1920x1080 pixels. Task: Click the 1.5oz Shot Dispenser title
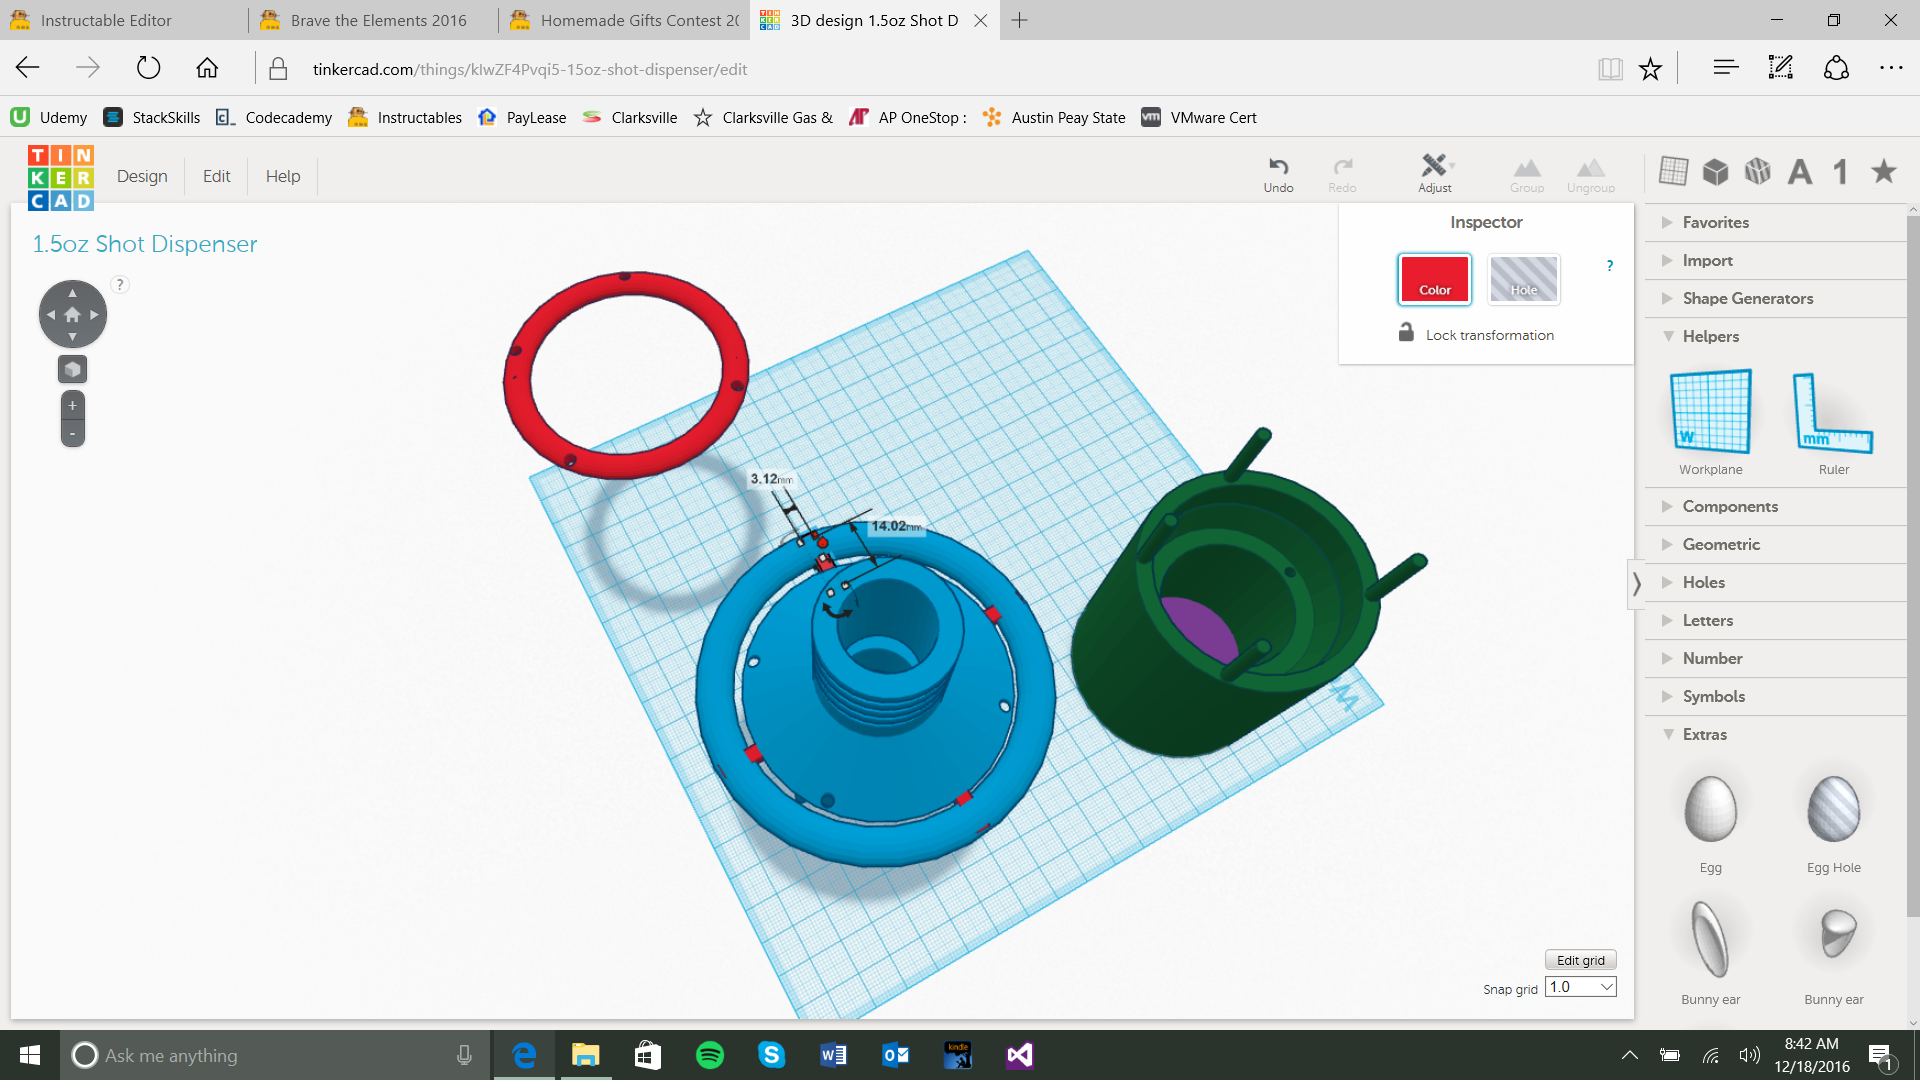[145, 244]
